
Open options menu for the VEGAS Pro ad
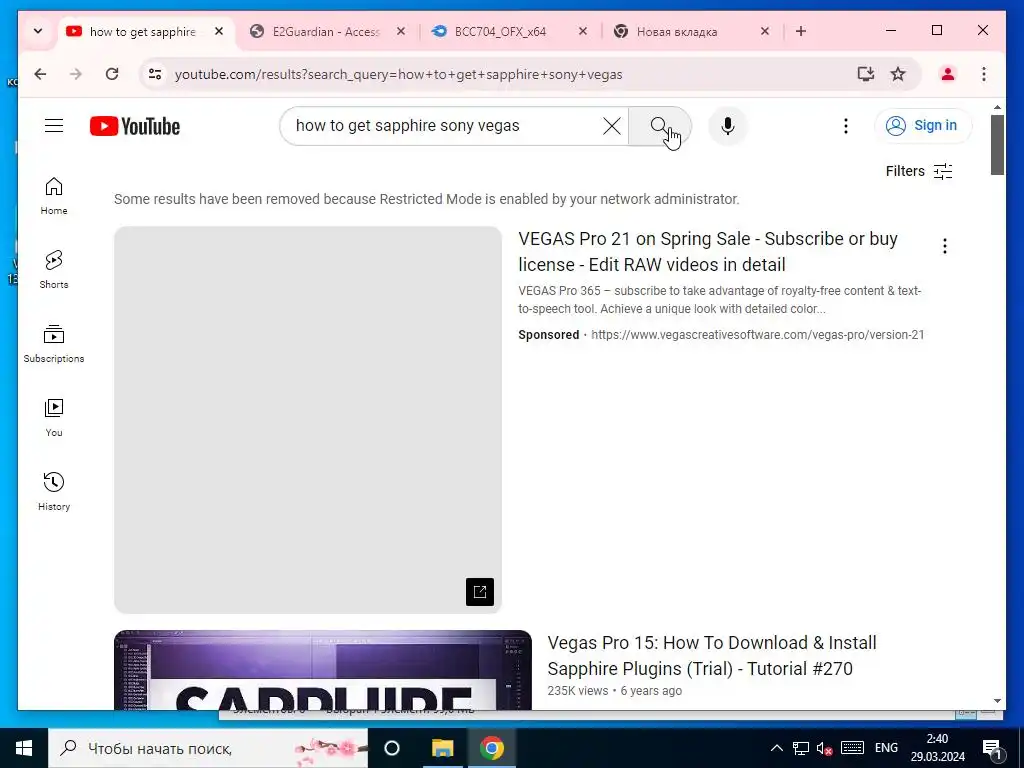pos(944,246)
